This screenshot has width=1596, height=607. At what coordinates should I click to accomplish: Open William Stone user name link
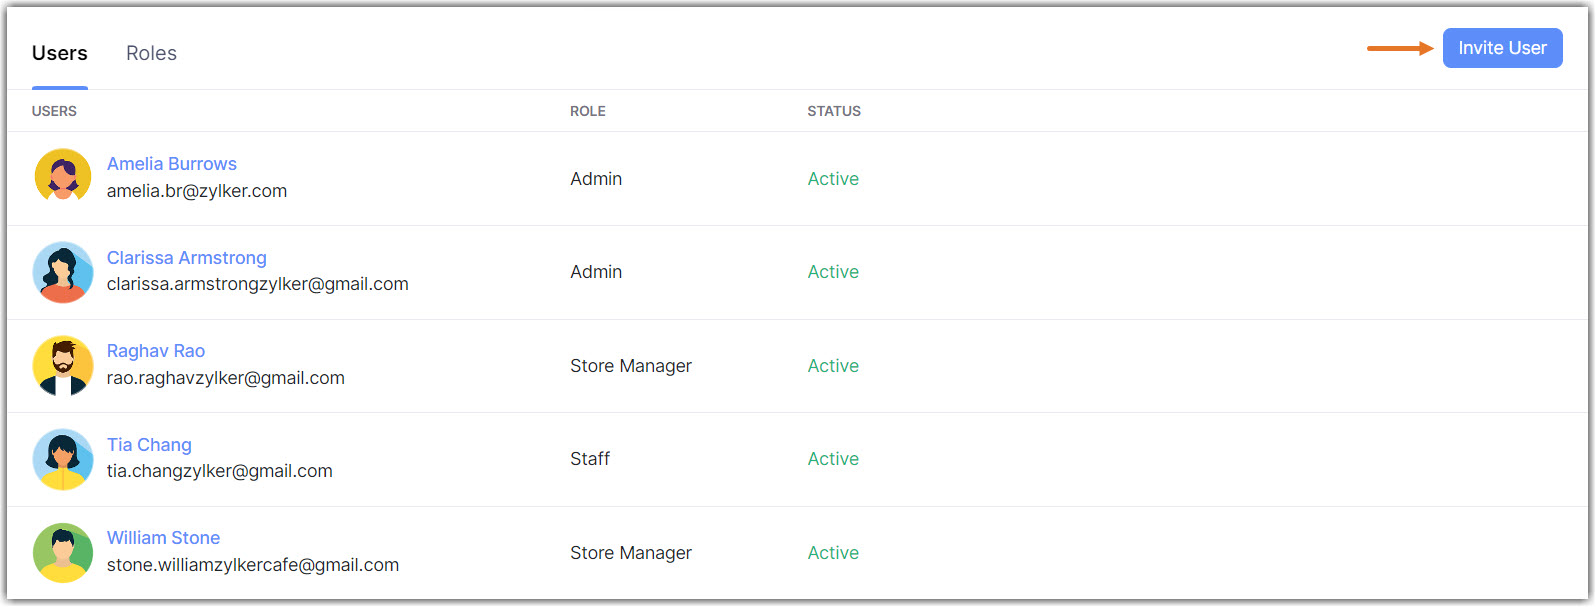pos(163,538)
